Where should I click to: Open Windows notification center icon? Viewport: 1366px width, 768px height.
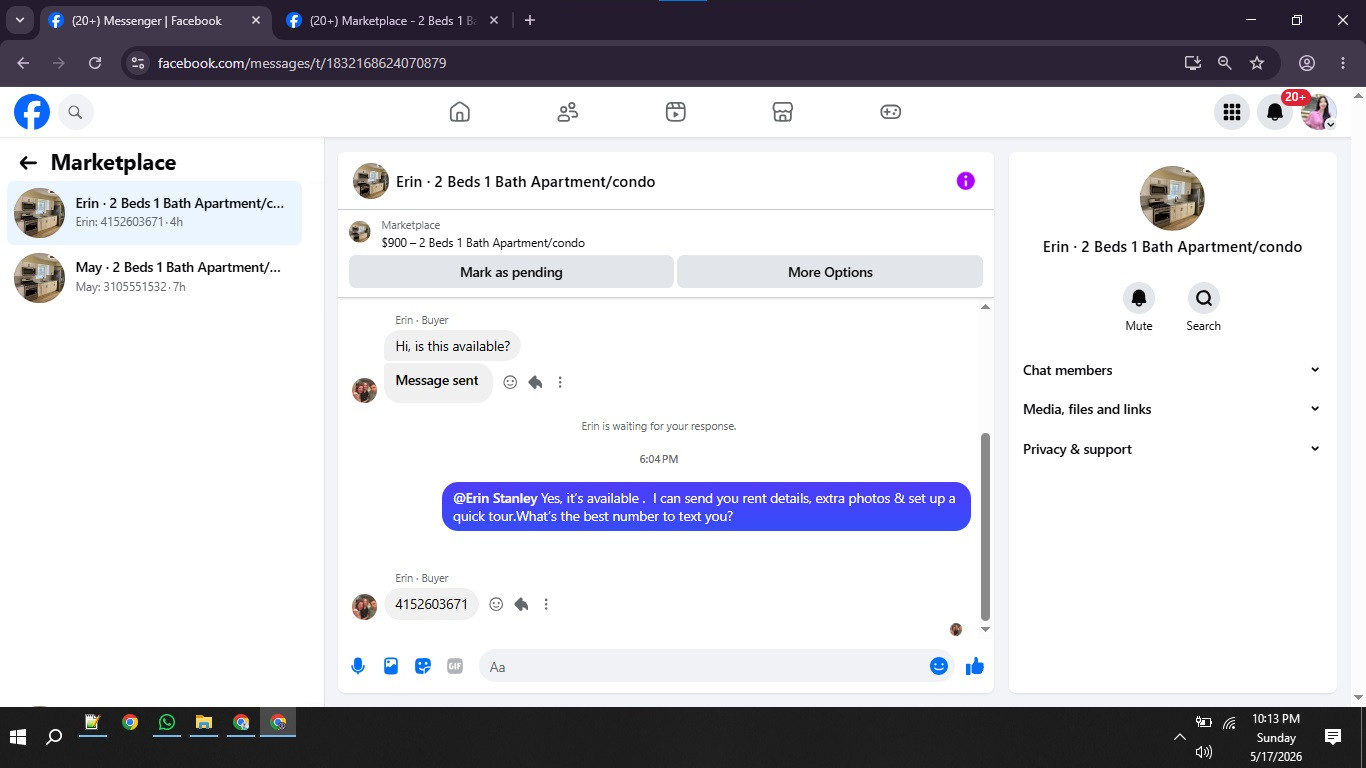point(1333,737)
